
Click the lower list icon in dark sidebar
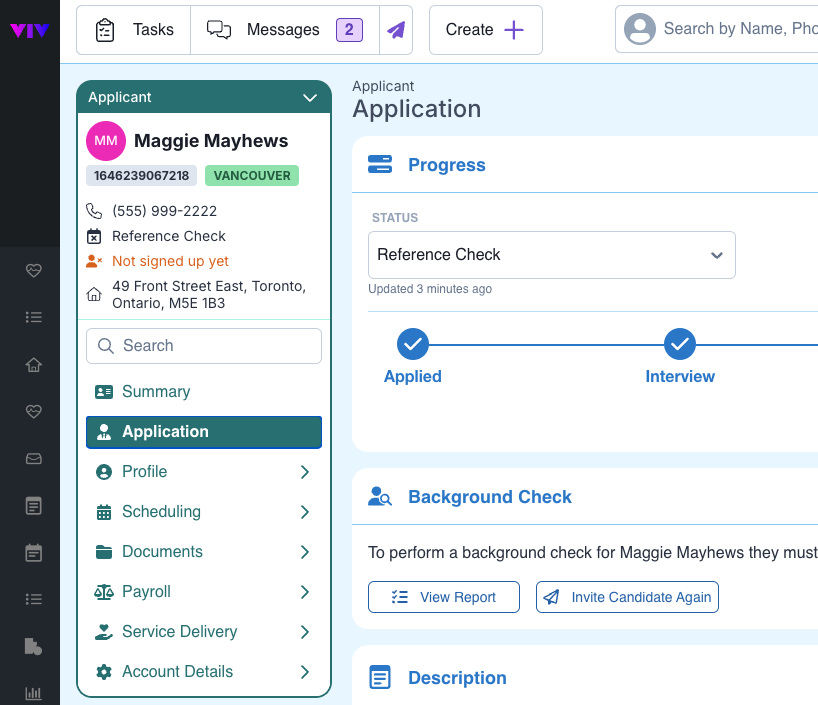[x=34, y=599]
